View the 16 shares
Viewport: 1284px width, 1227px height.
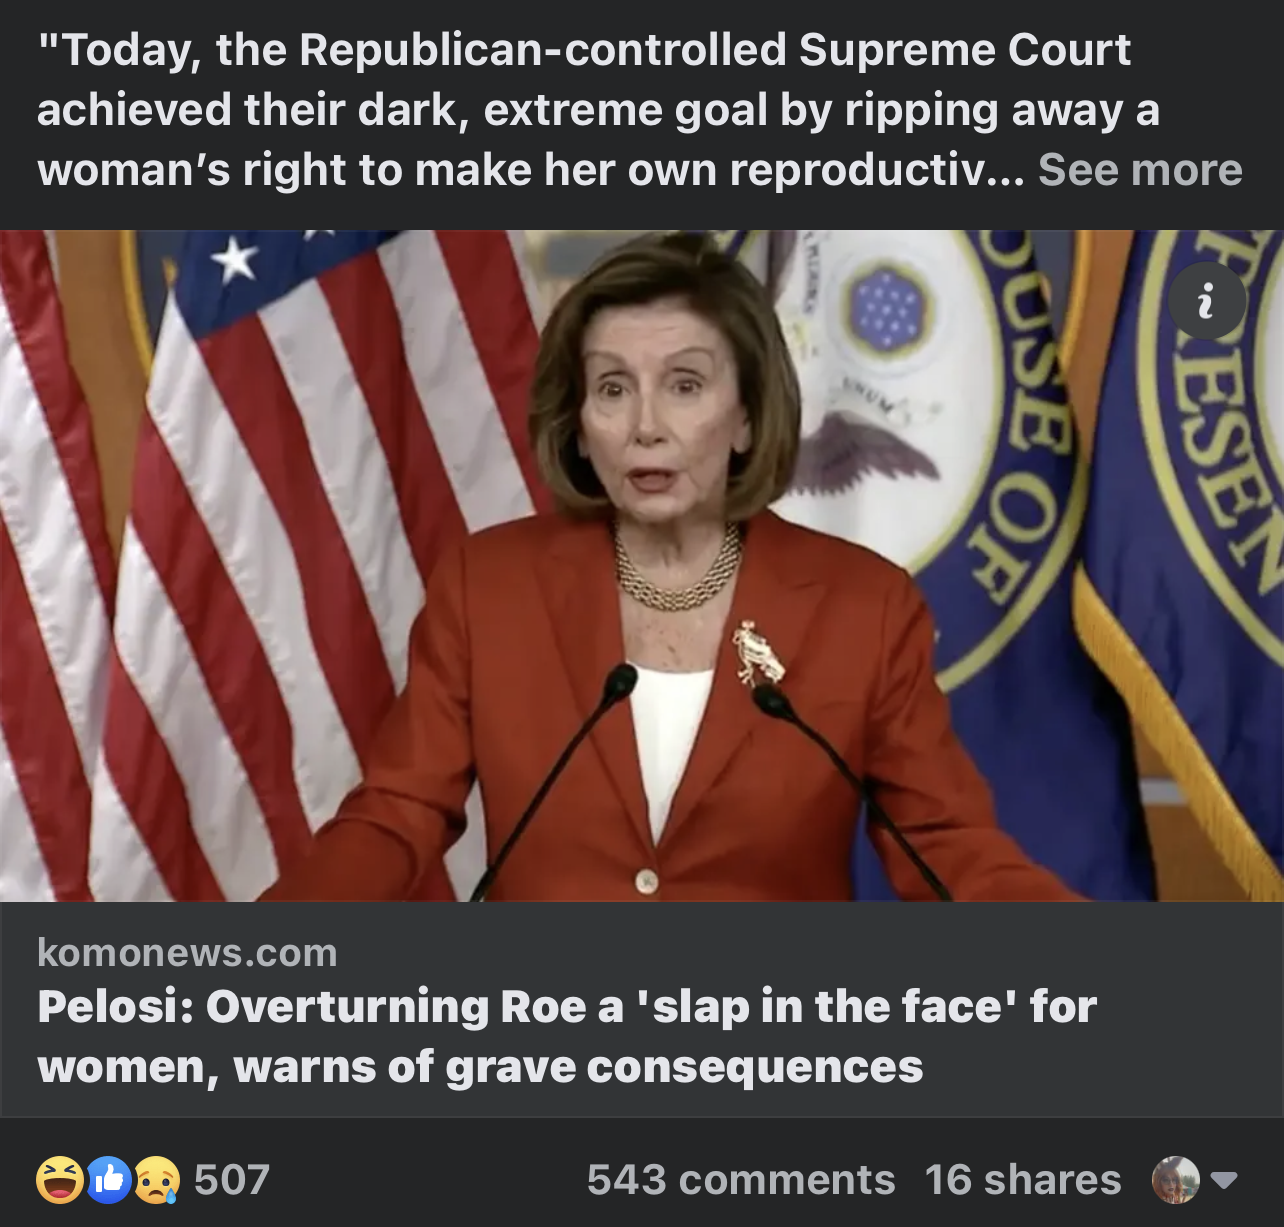[1023, 1180]
